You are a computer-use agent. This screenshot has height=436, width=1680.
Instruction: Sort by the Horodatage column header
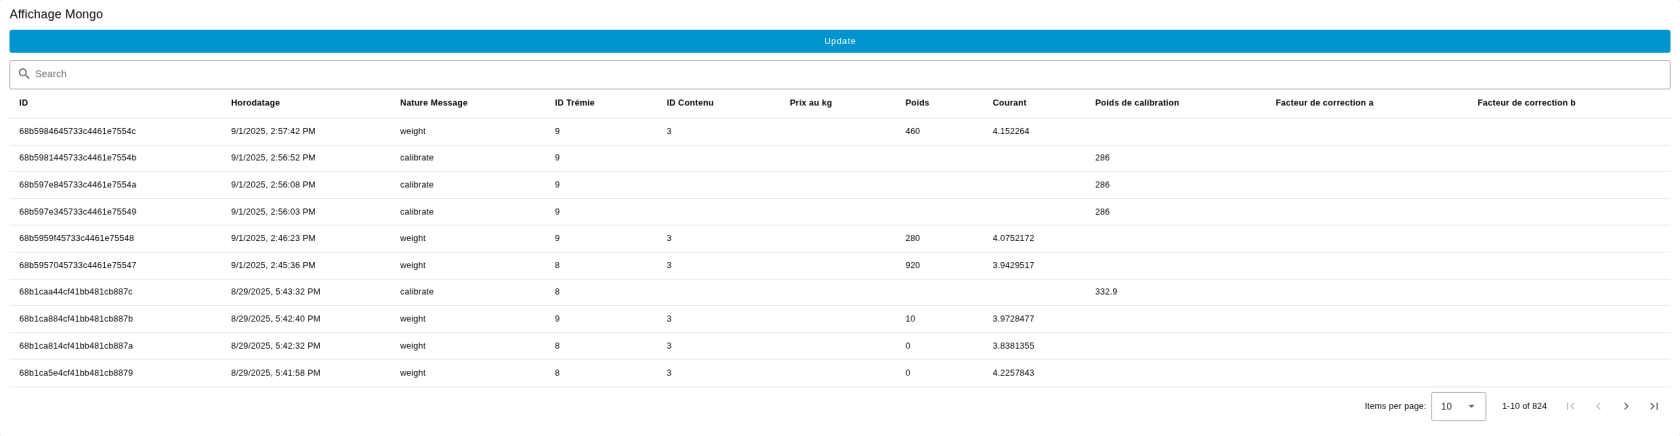[x=255, y=103]
